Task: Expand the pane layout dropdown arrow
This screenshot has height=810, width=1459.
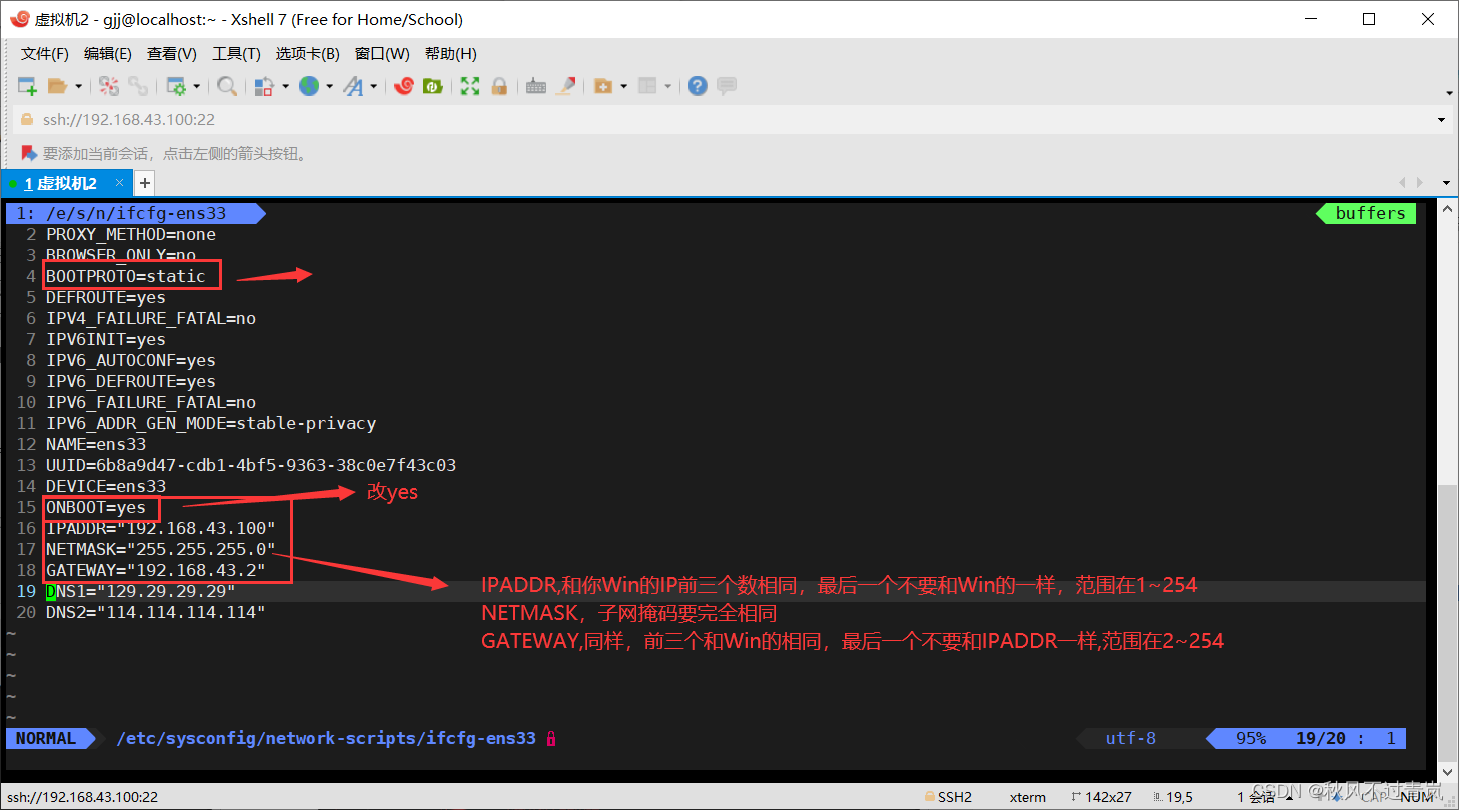Action: tap(667, 86)
